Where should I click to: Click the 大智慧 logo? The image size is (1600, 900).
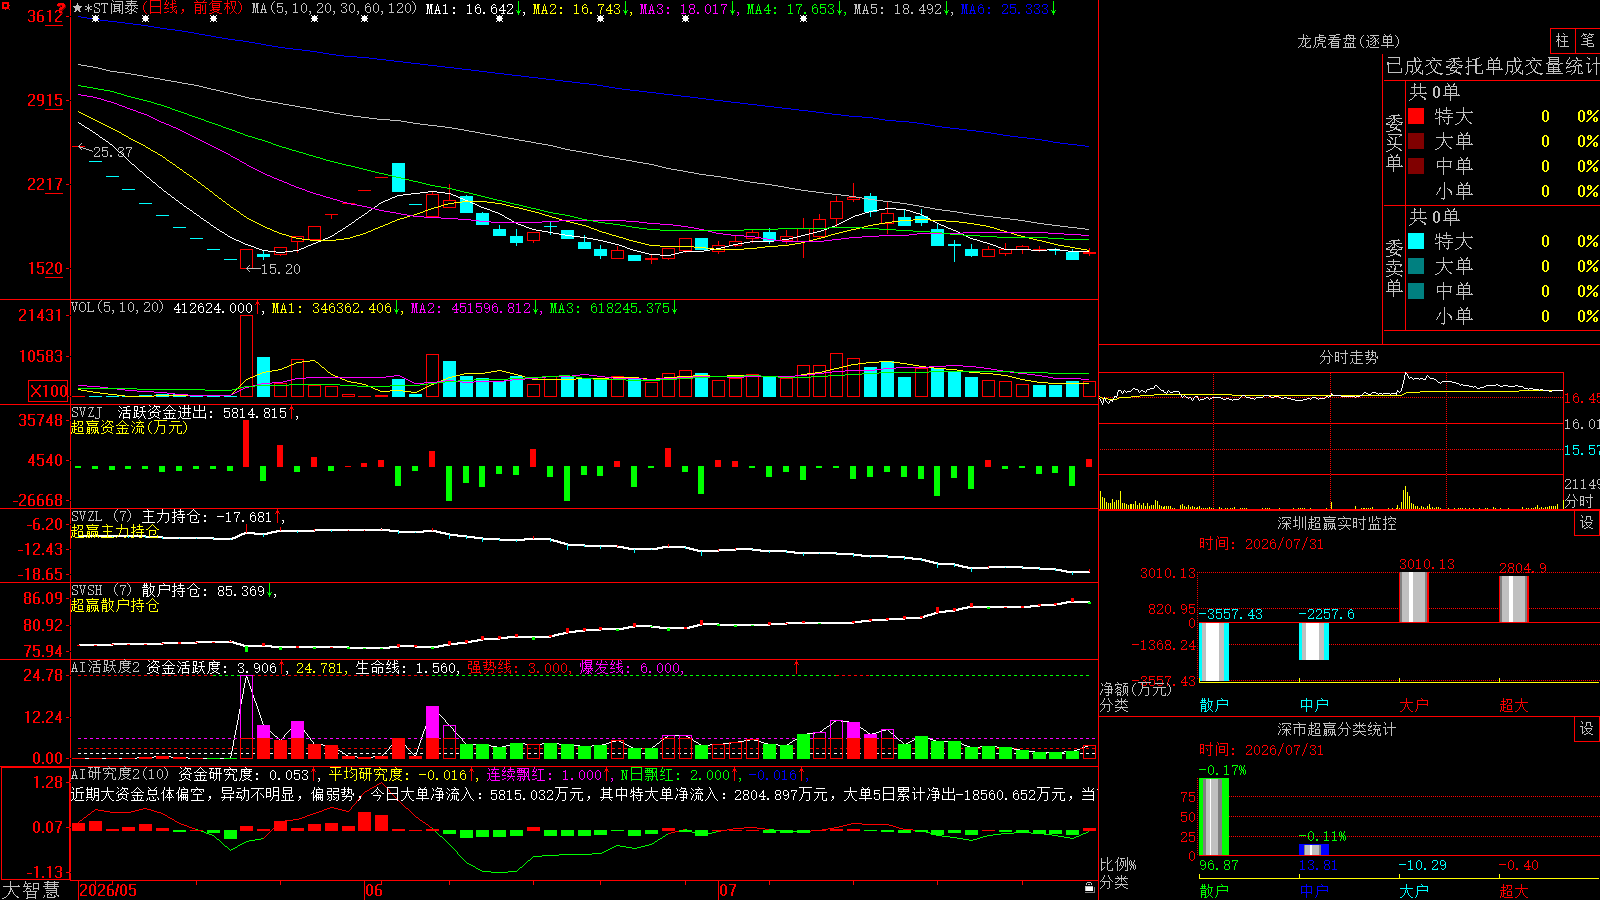coord(31,890)
